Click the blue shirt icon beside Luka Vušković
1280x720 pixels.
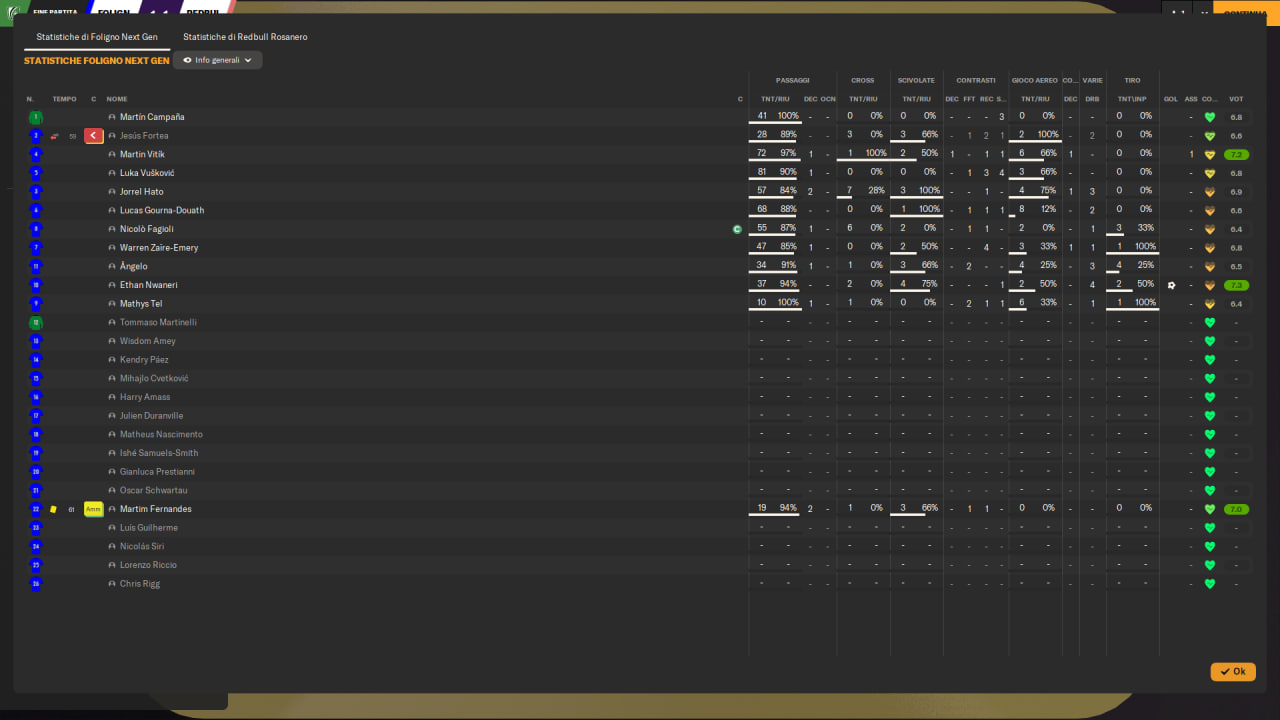point(36,173)
